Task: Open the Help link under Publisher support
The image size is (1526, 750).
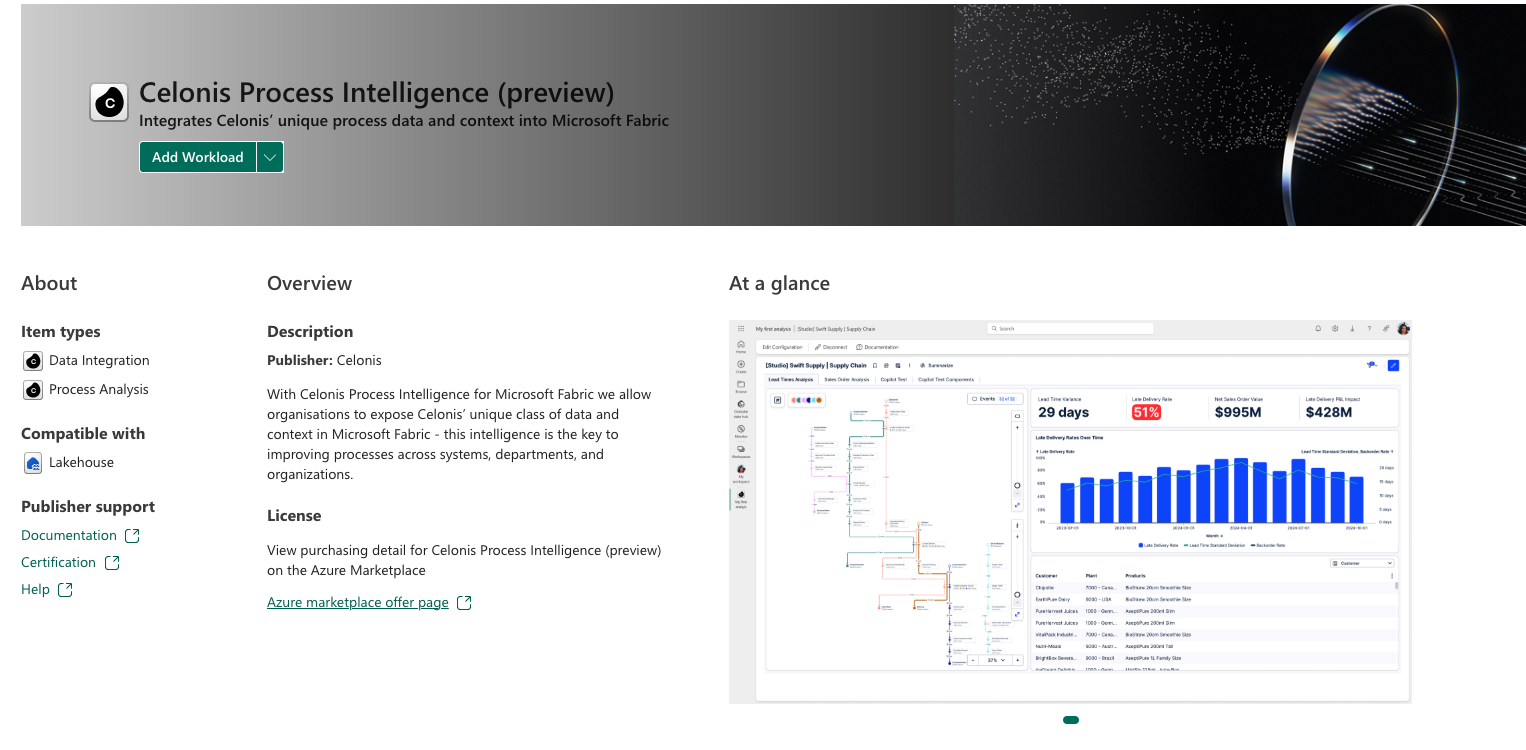Action: point(35,590)
